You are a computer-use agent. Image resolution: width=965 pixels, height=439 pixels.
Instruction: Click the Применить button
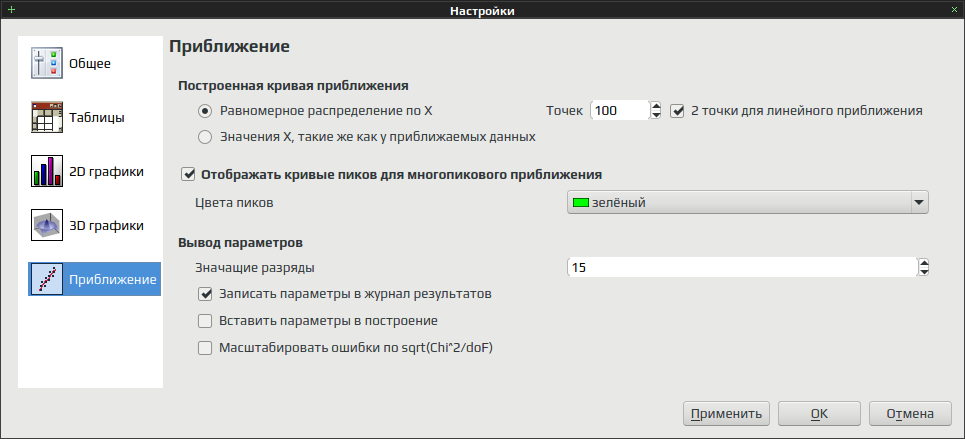[x=726, y=414]
